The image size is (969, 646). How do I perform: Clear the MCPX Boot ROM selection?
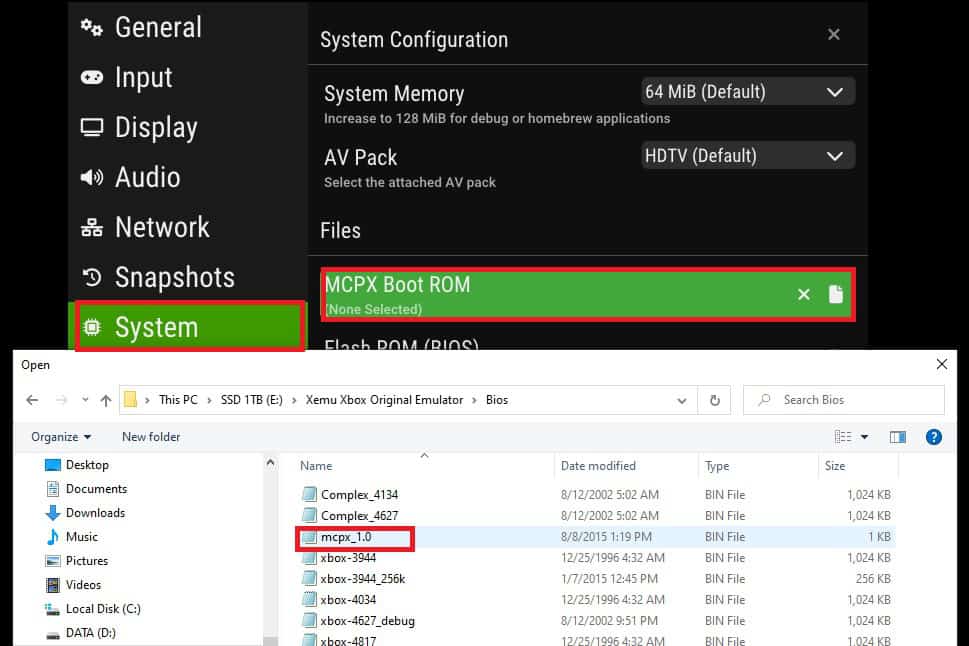pos(803,294)
